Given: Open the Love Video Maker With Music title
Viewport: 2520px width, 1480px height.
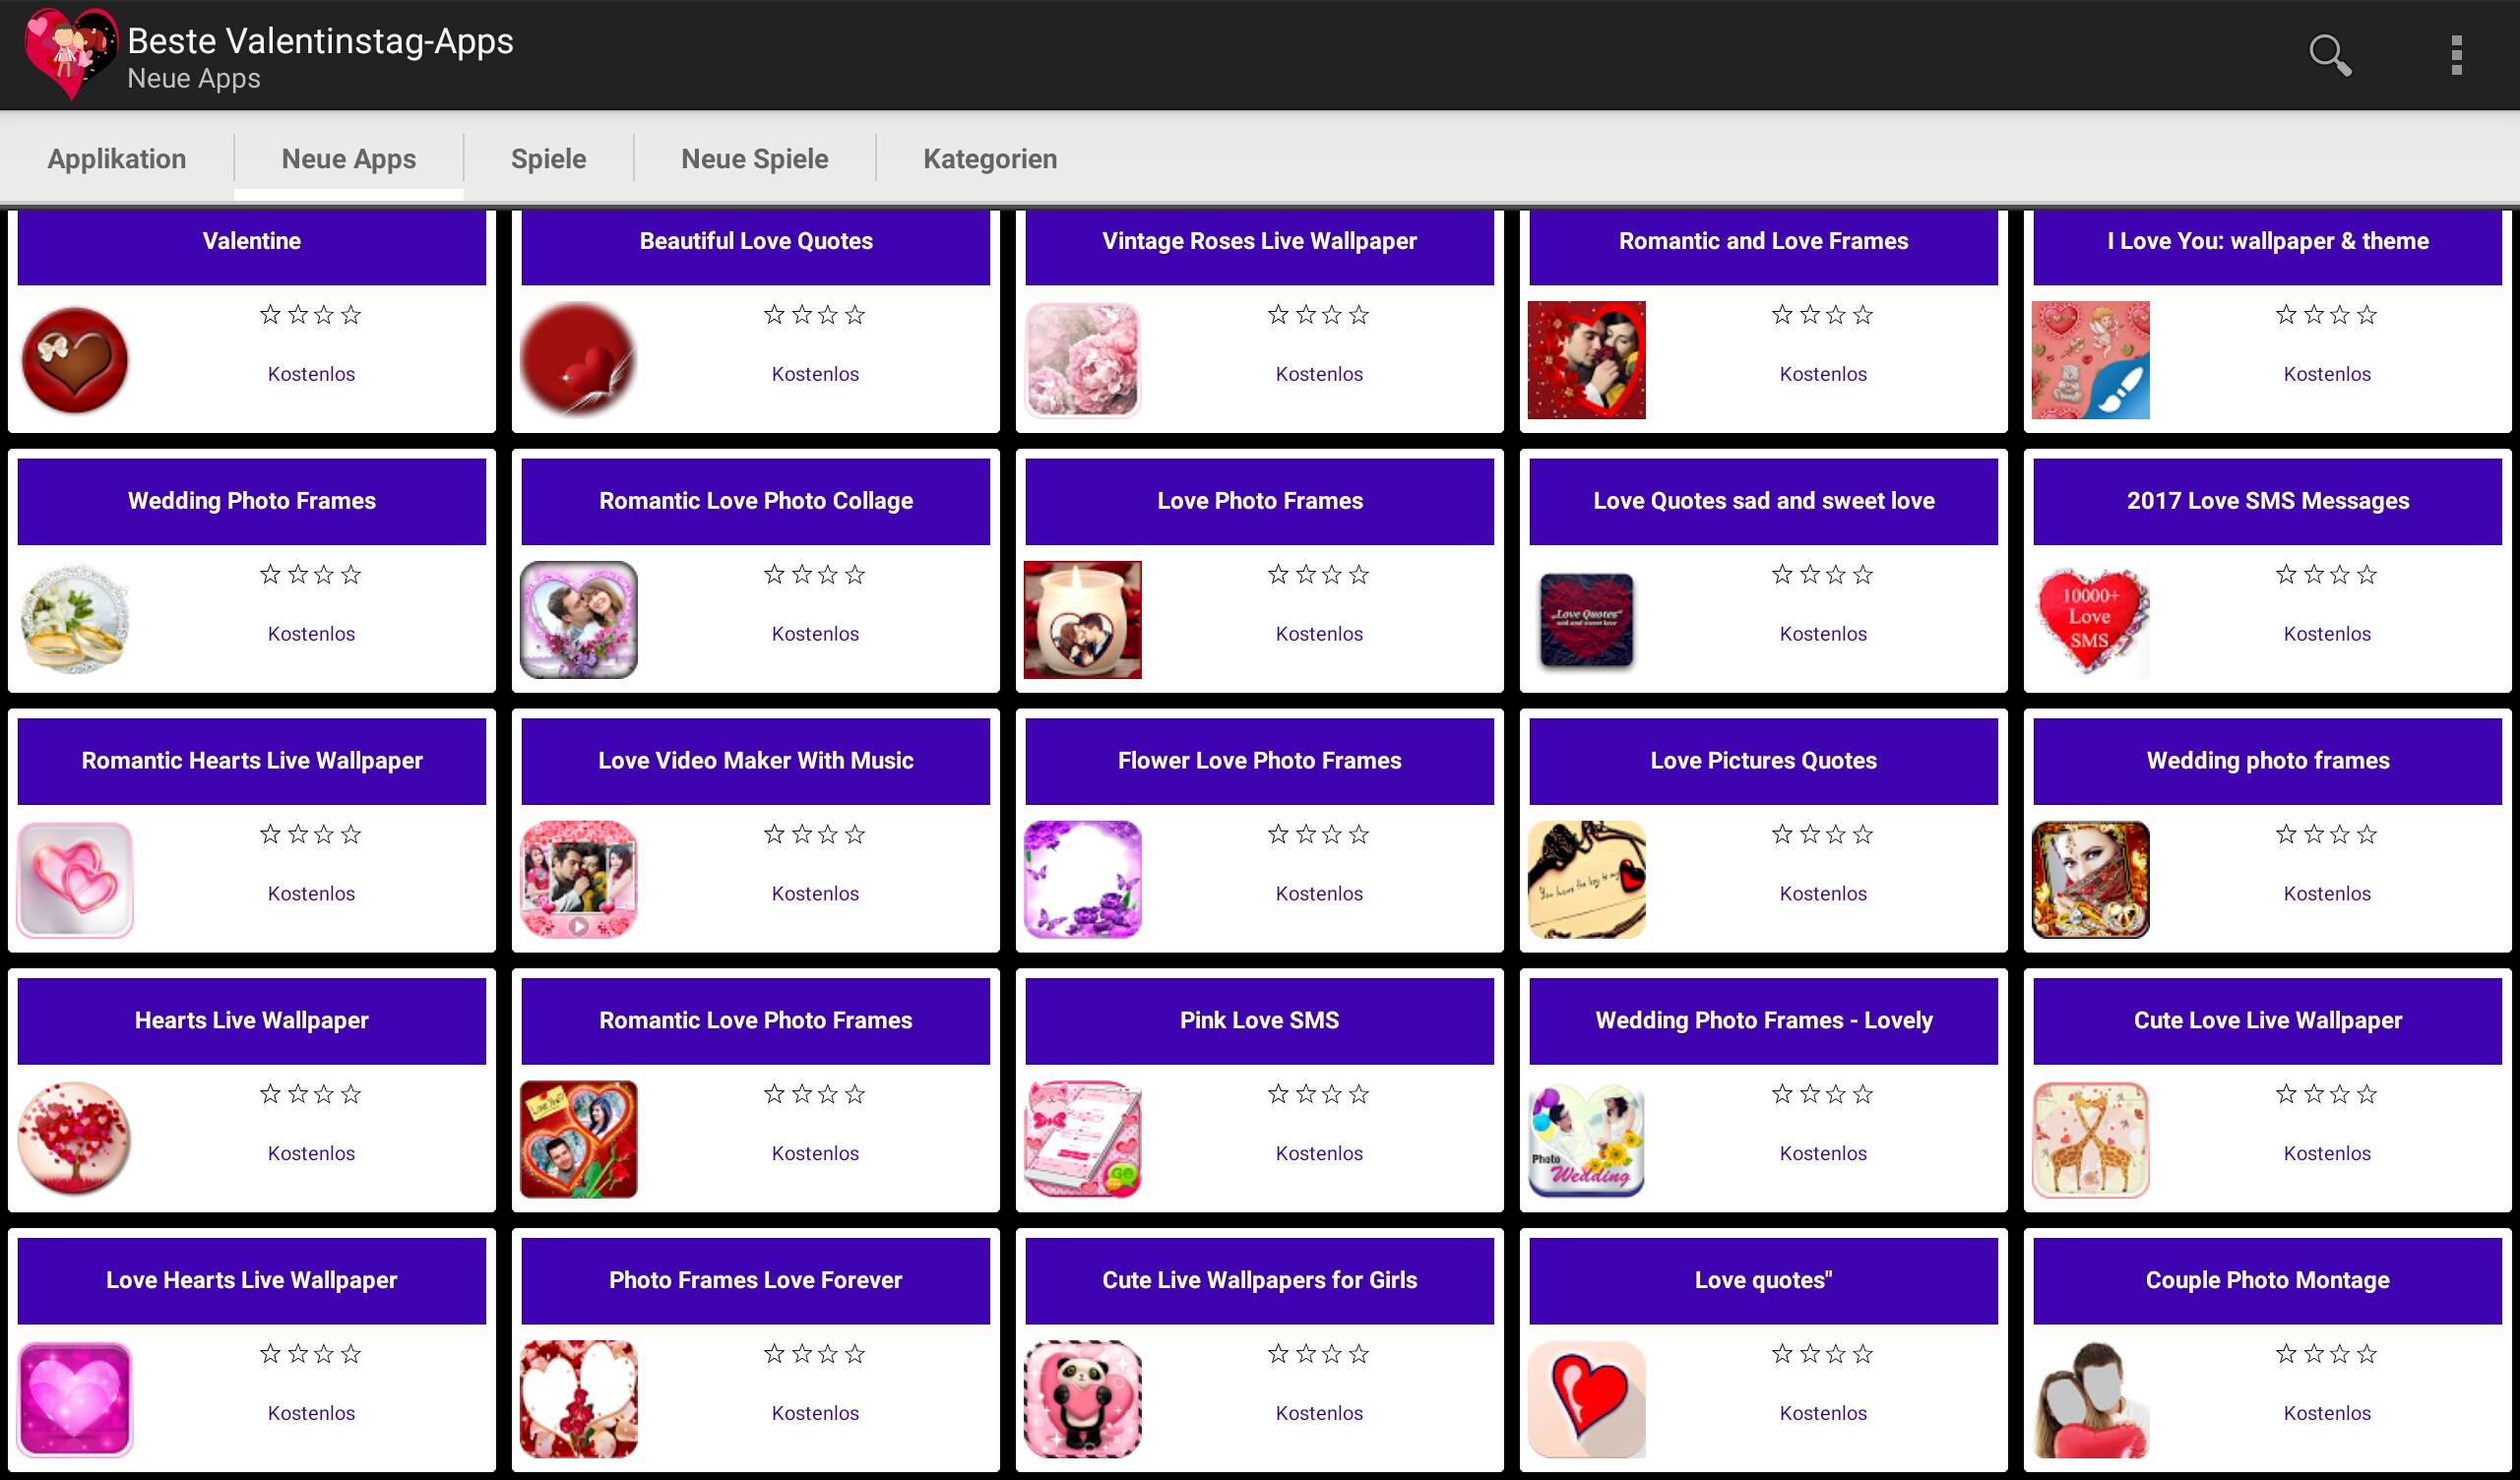Looking at the screenshot, I should click(x=756, y=761).
